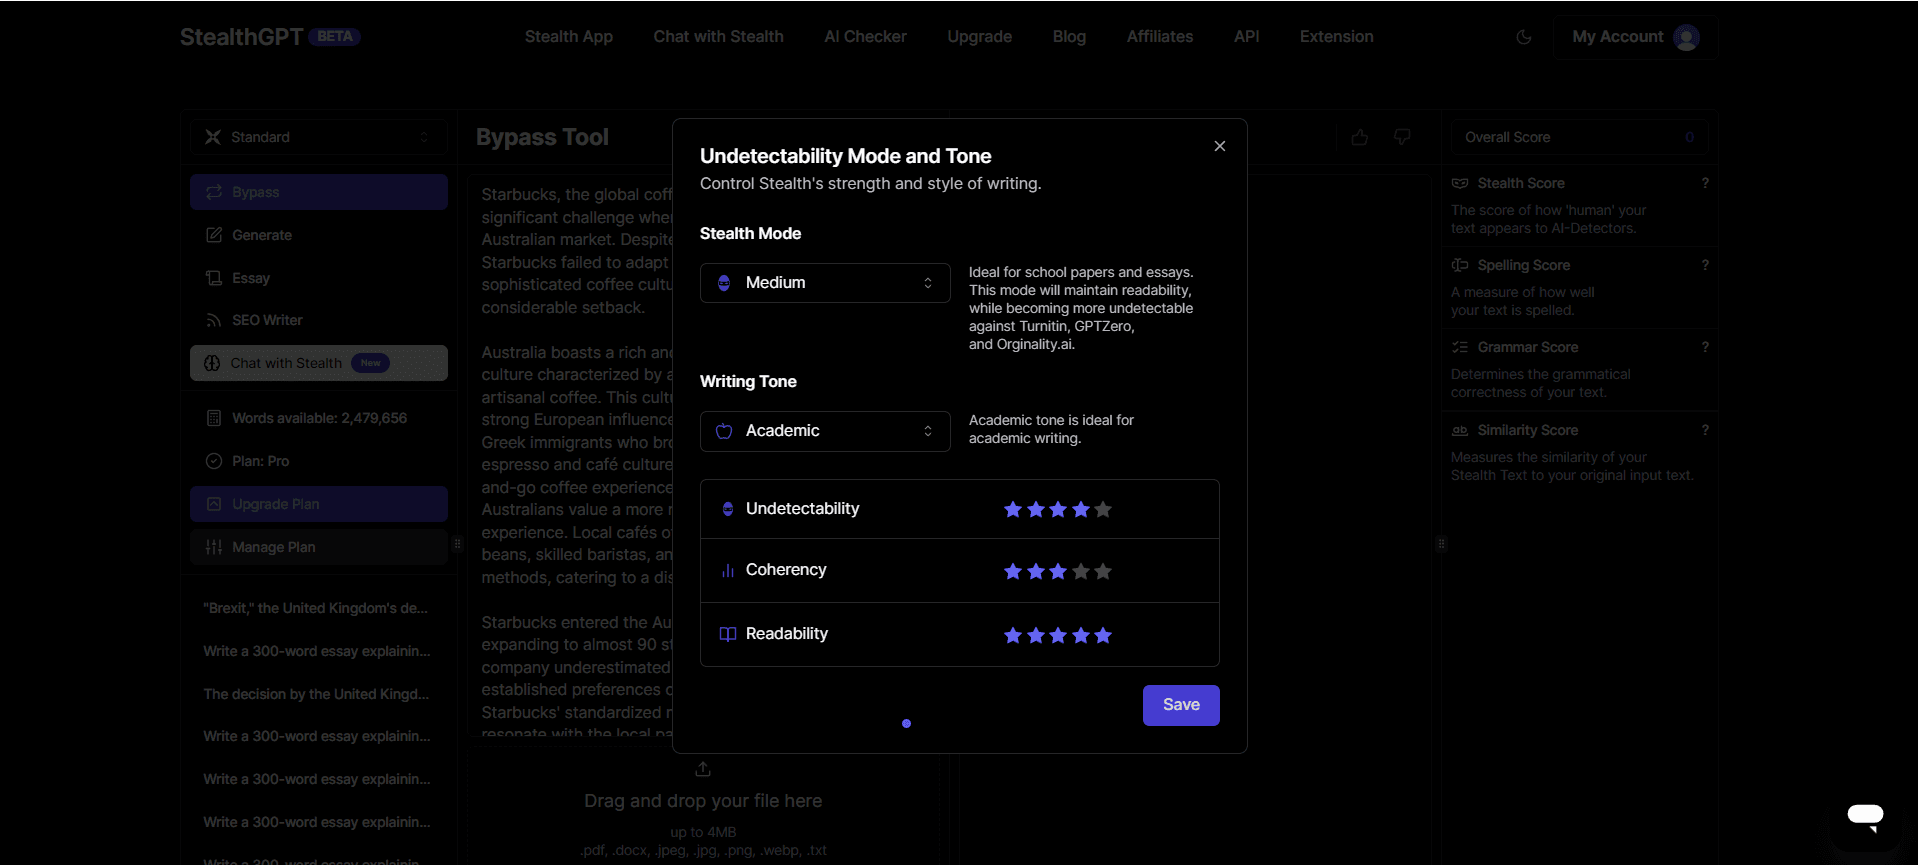Click the thumbs down icon
Viewport: 1918px width, 865px height.
[x=1402, y=137]
